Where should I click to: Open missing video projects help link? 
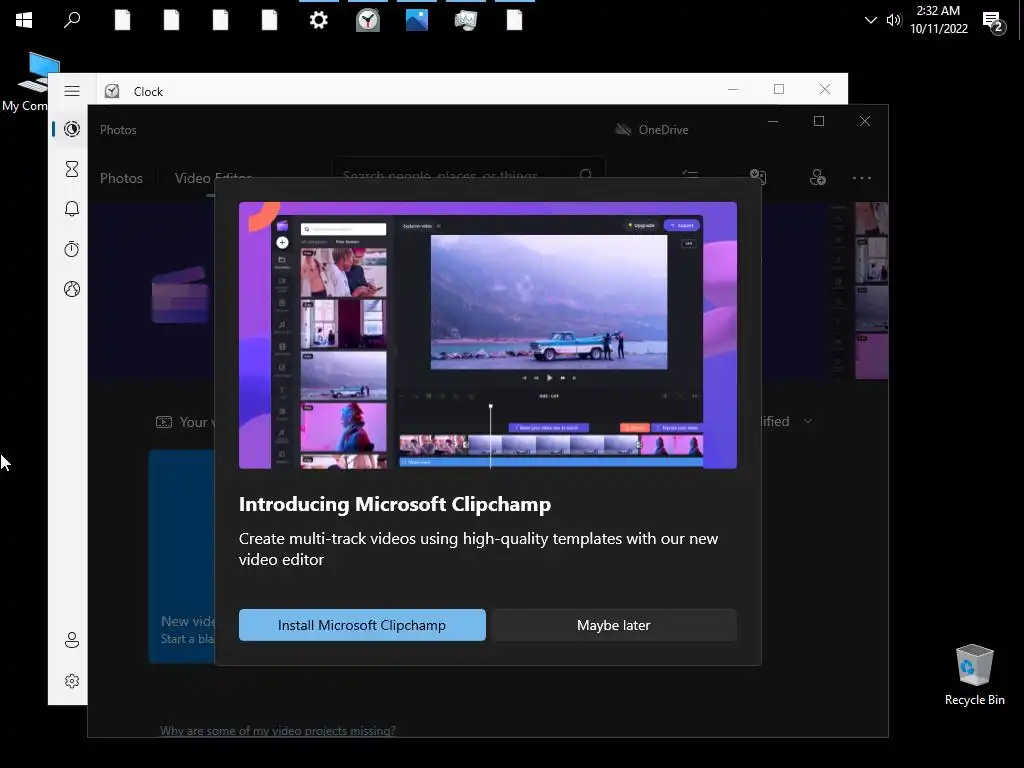[278, 731]
